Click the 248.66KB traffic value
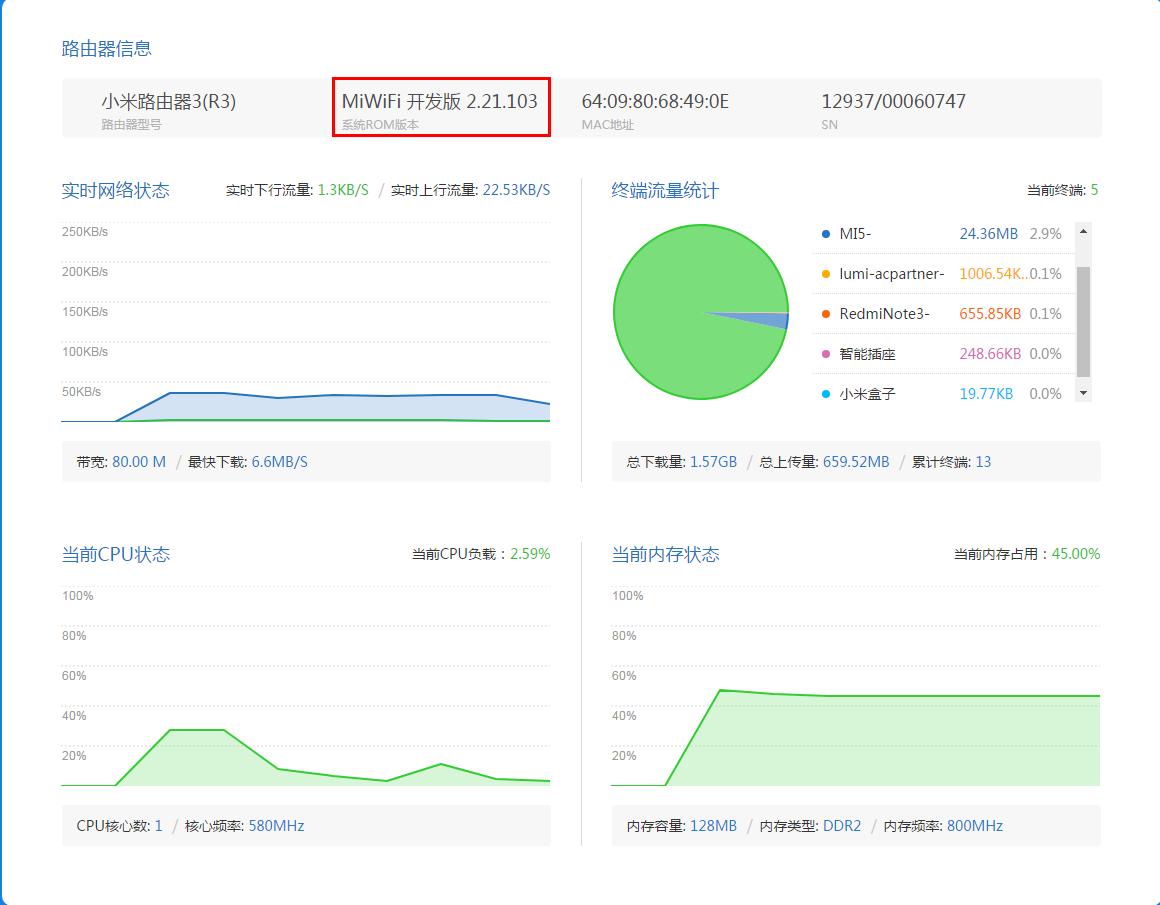The height and width of the screenshot is (905, 1160). coord(990,354)
